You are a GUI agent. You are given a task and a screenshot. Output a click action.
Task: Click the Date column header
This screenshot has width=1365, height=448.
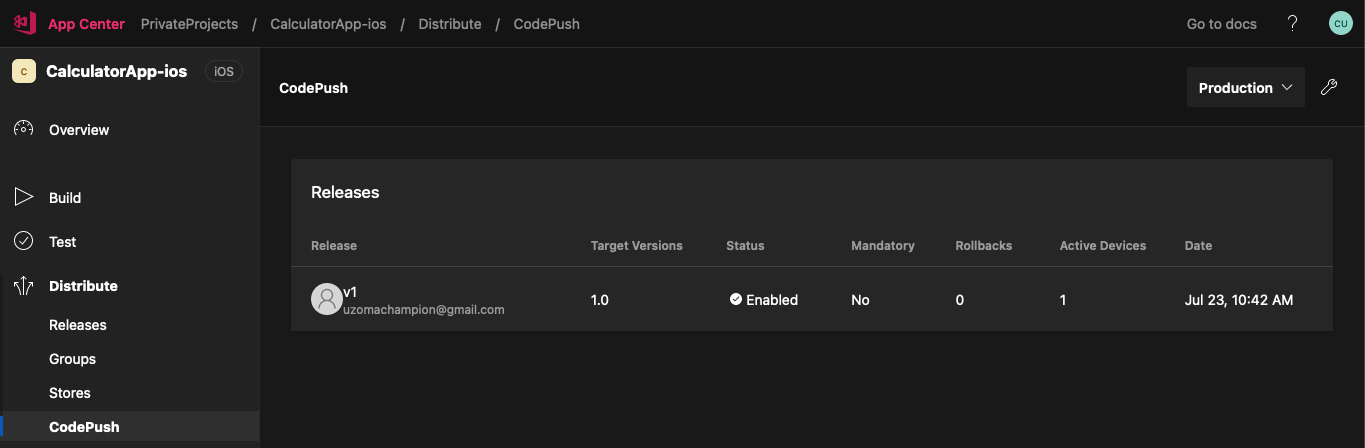pyautogui.click(x=1198, y=246)
